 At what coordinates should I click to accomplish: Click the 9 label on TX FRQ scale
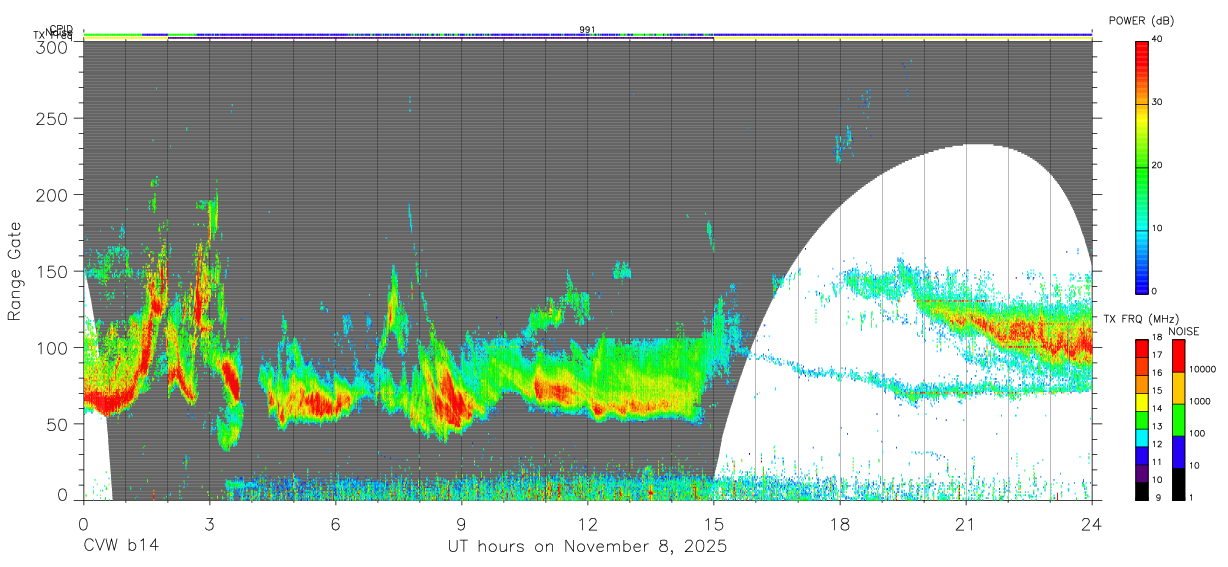coord(1156,497)
